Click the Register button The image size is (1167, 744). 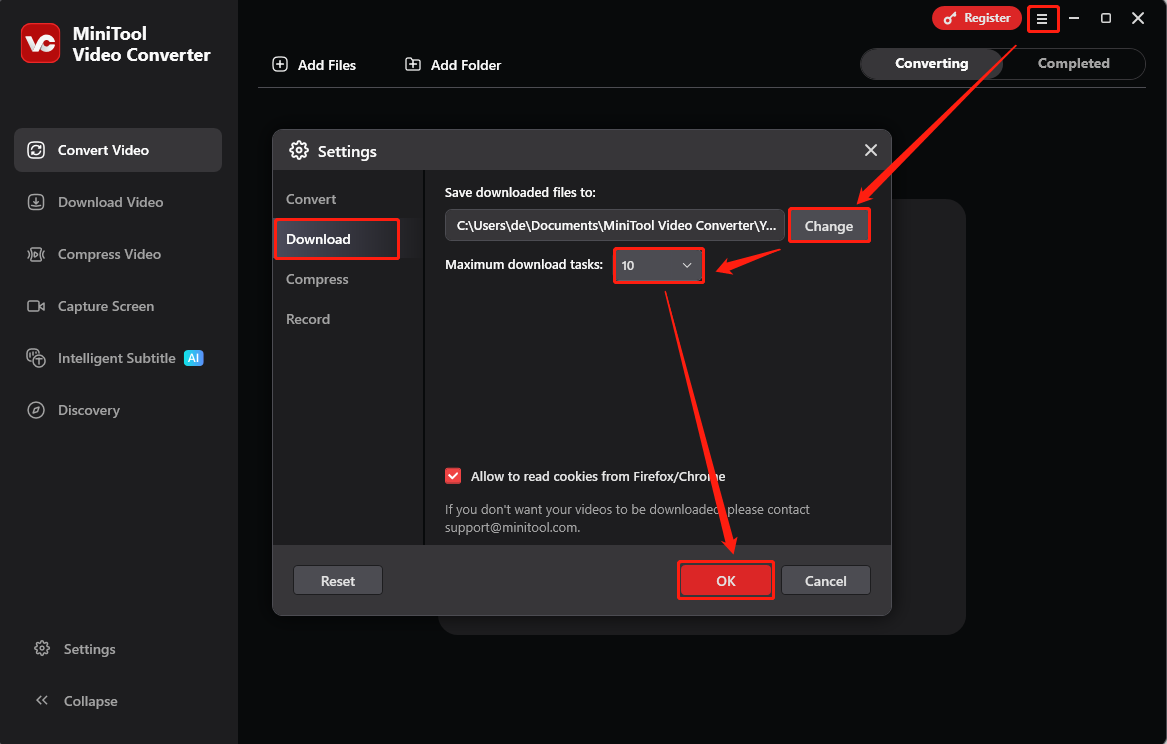click(x=977, y=17)
